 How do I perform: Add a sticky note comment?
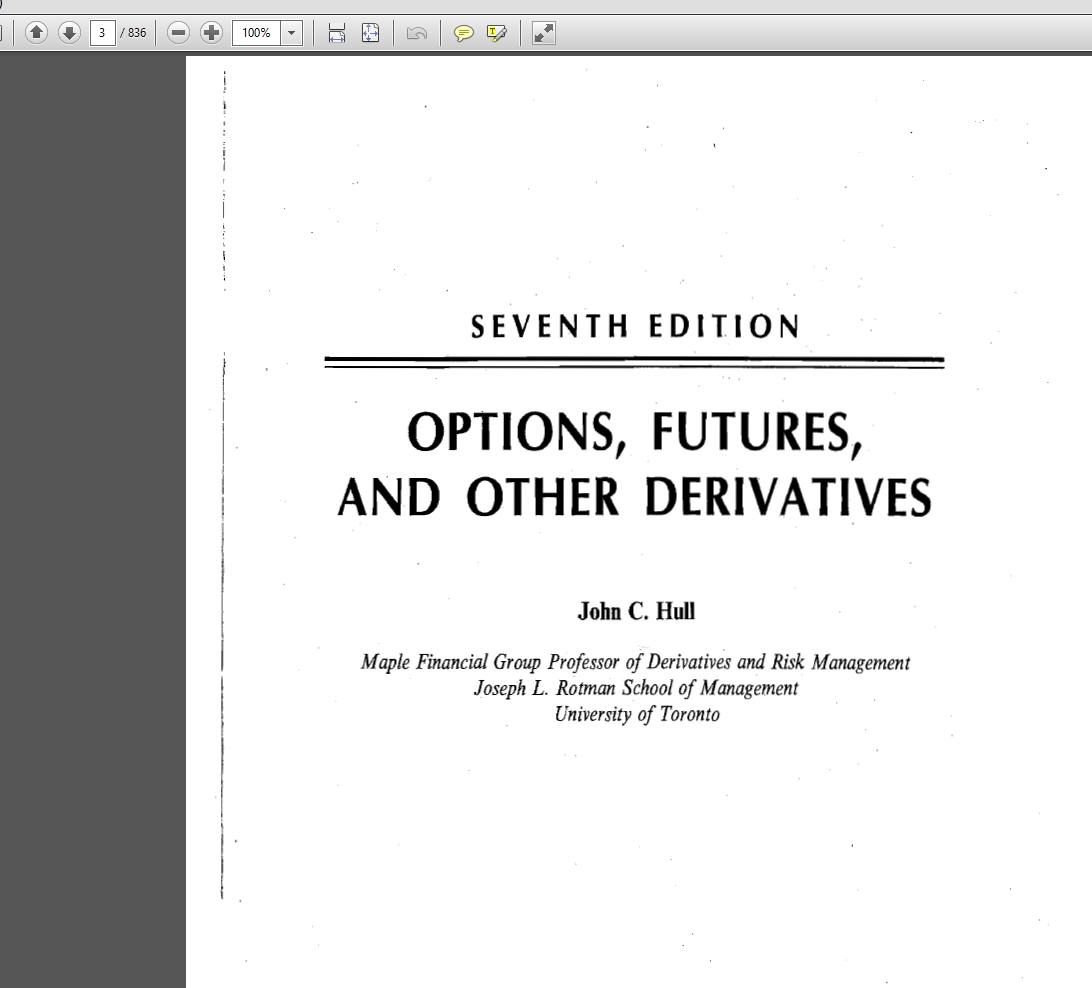click(463, 33)
